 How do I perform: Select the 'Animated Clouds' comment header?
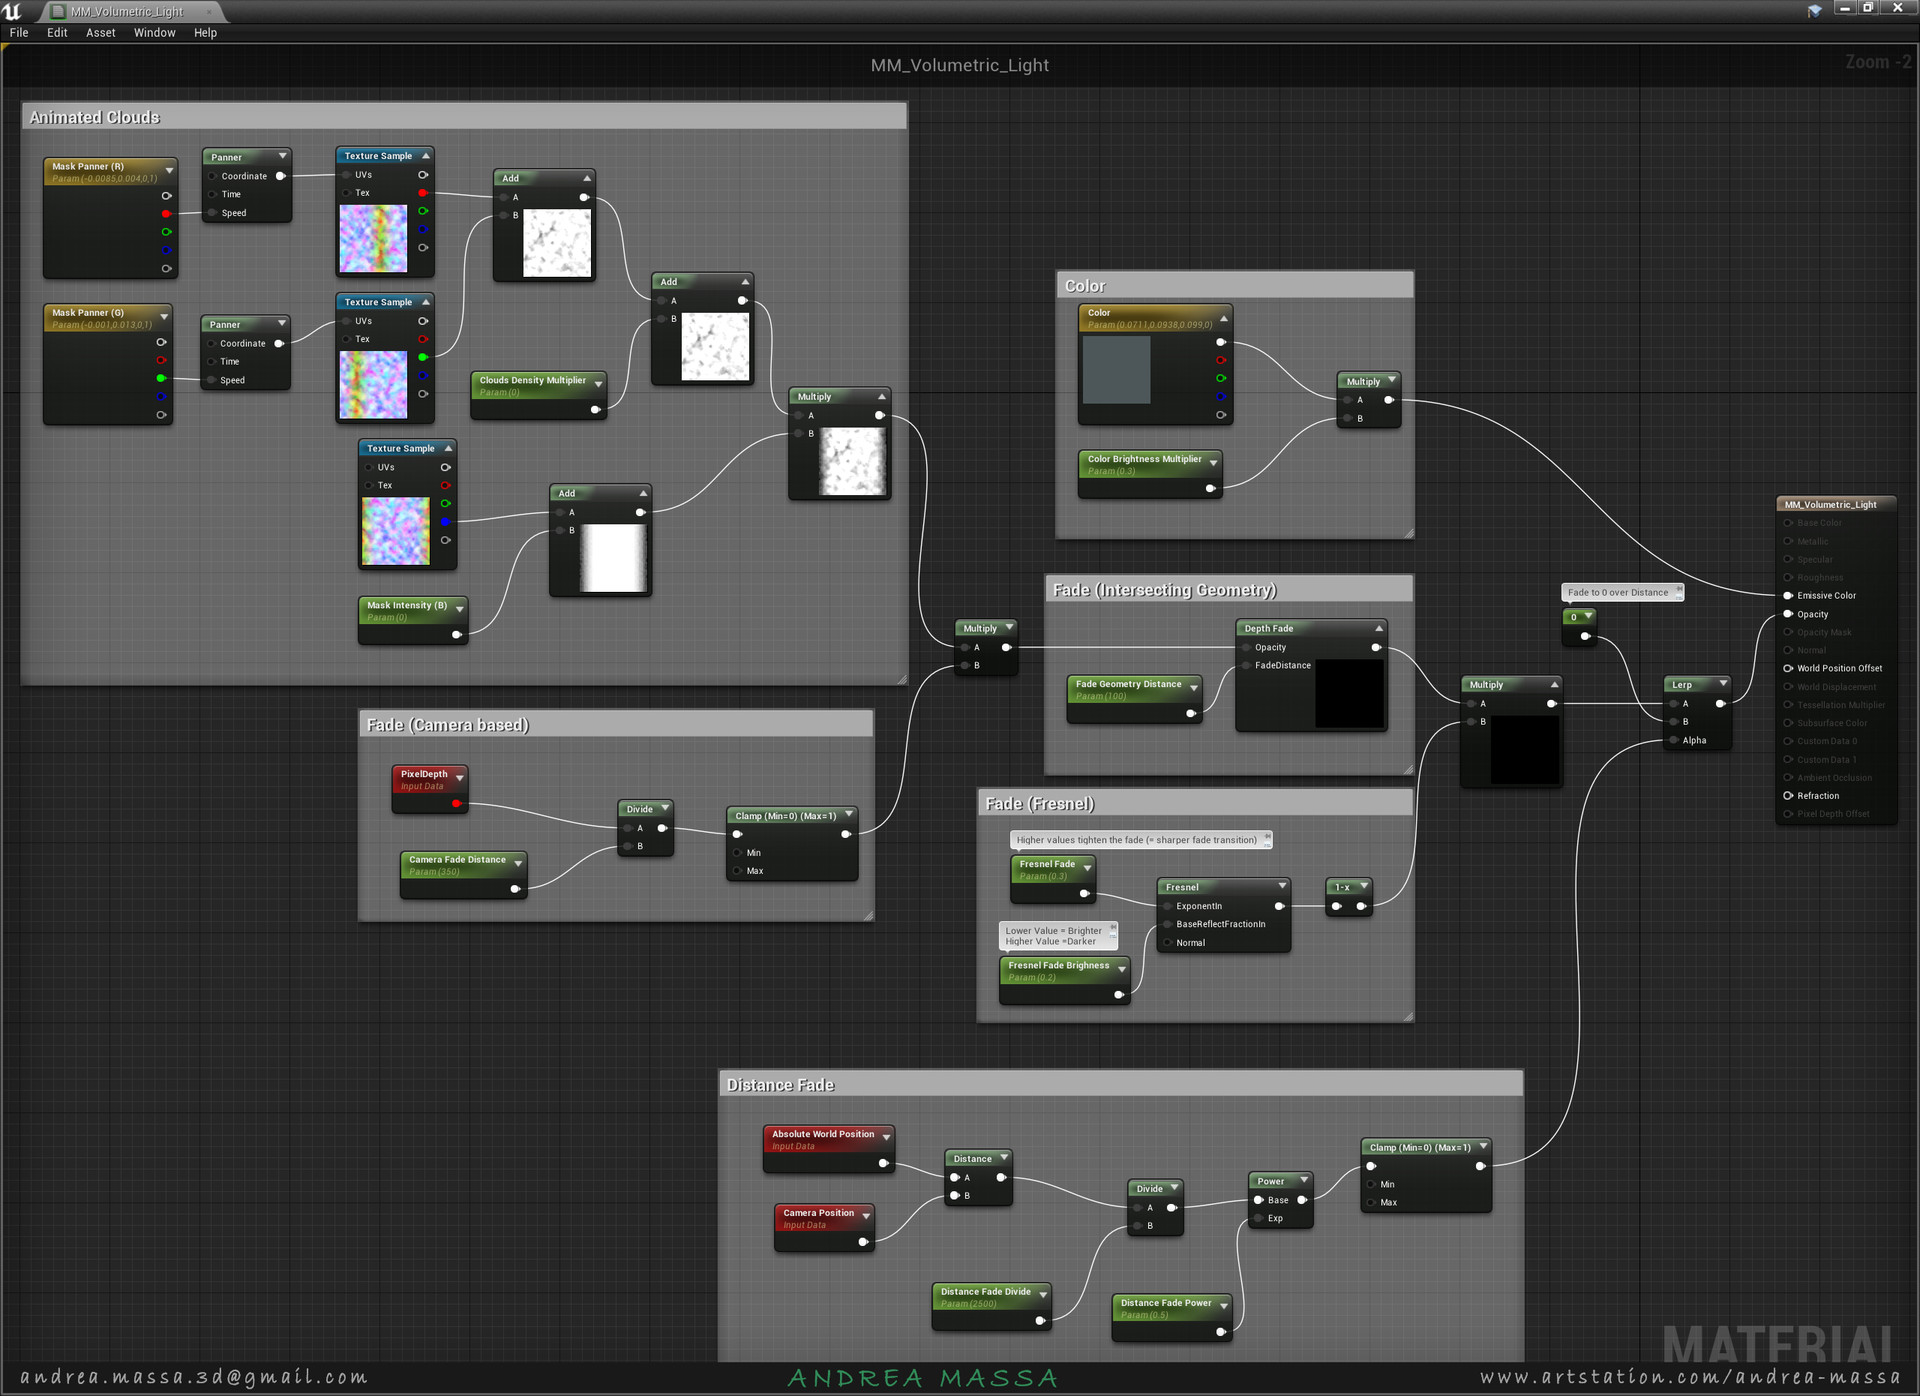tap(464, 117)
